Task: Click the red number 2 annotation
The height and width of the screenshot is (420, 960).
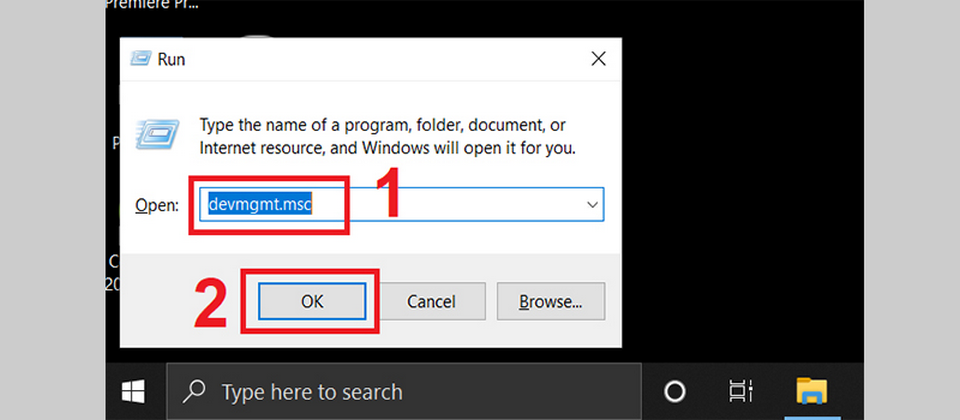Action: (211, 302)
